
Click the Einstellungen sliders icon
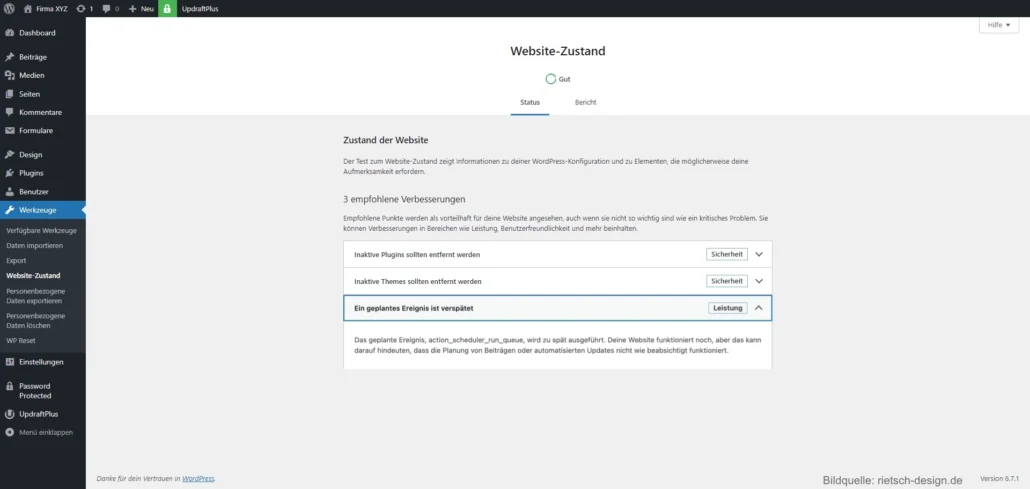click(10, 362)
